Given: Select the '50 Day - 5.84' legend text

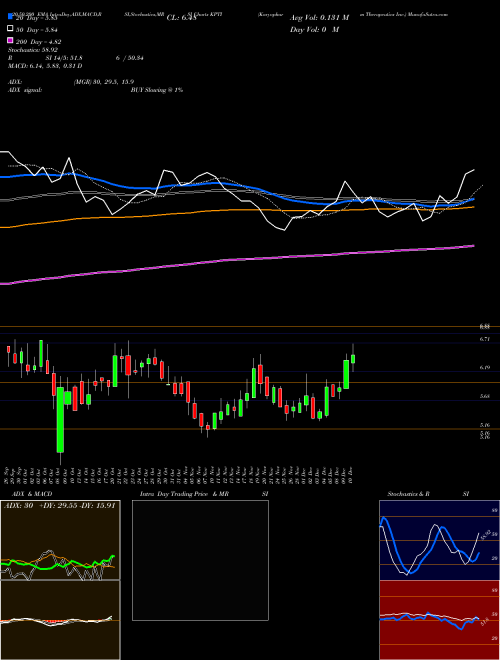Looking at the screenshot, I should coord(37,29).
